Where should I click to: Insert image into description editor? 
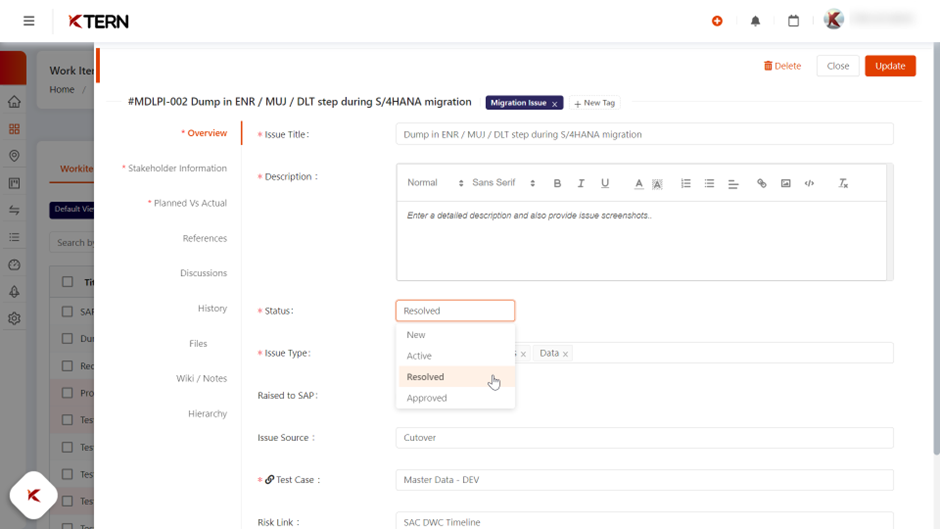click(786, 184)
